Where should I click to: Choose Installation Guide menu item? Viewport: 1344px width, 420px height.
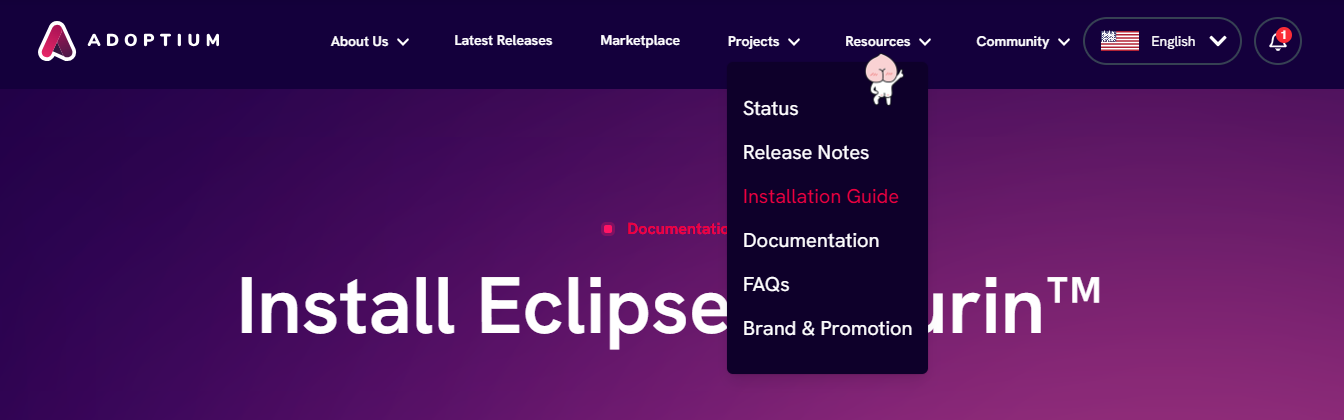[821, 196]
